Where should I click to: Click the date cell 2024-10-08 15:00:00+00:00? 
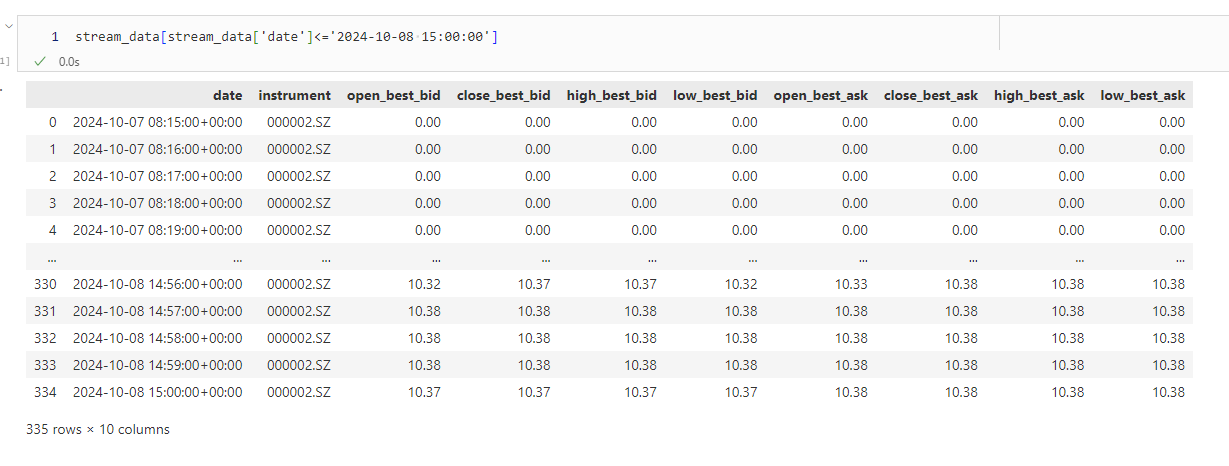tap(157, 392)
